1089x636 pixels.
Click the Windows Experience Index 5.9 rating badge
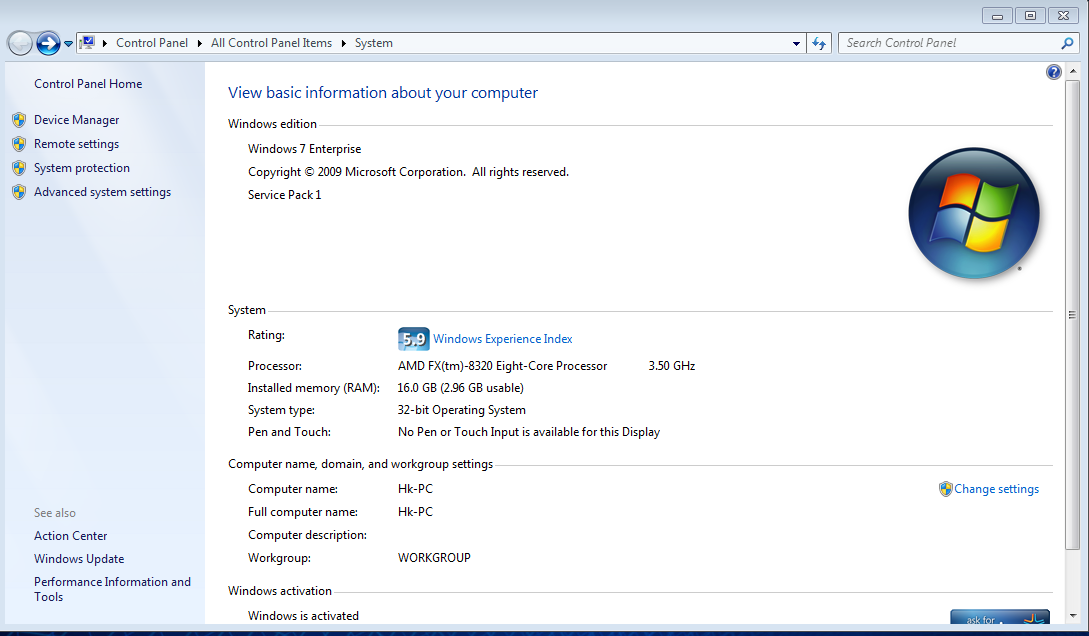[413, 339]
